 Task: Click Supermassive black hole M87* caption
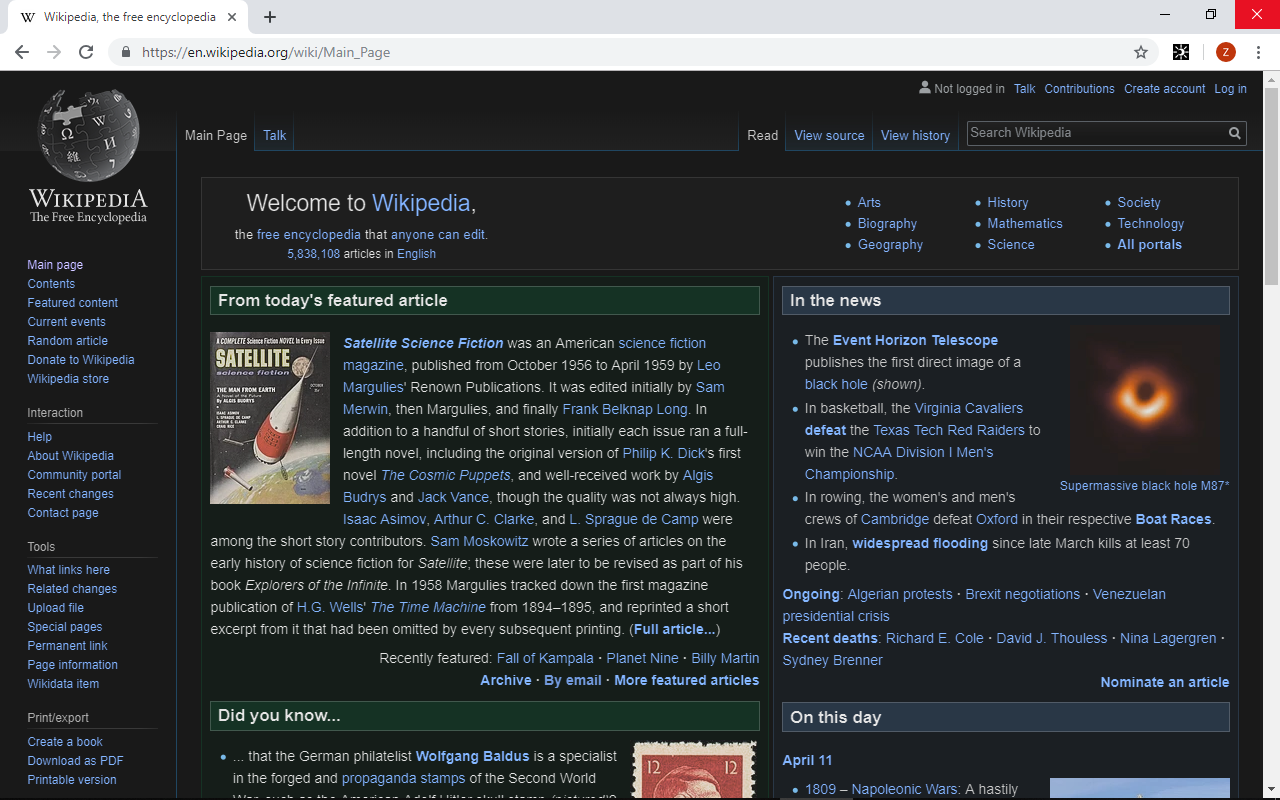pyautogui.click(x=1144, y=486)
